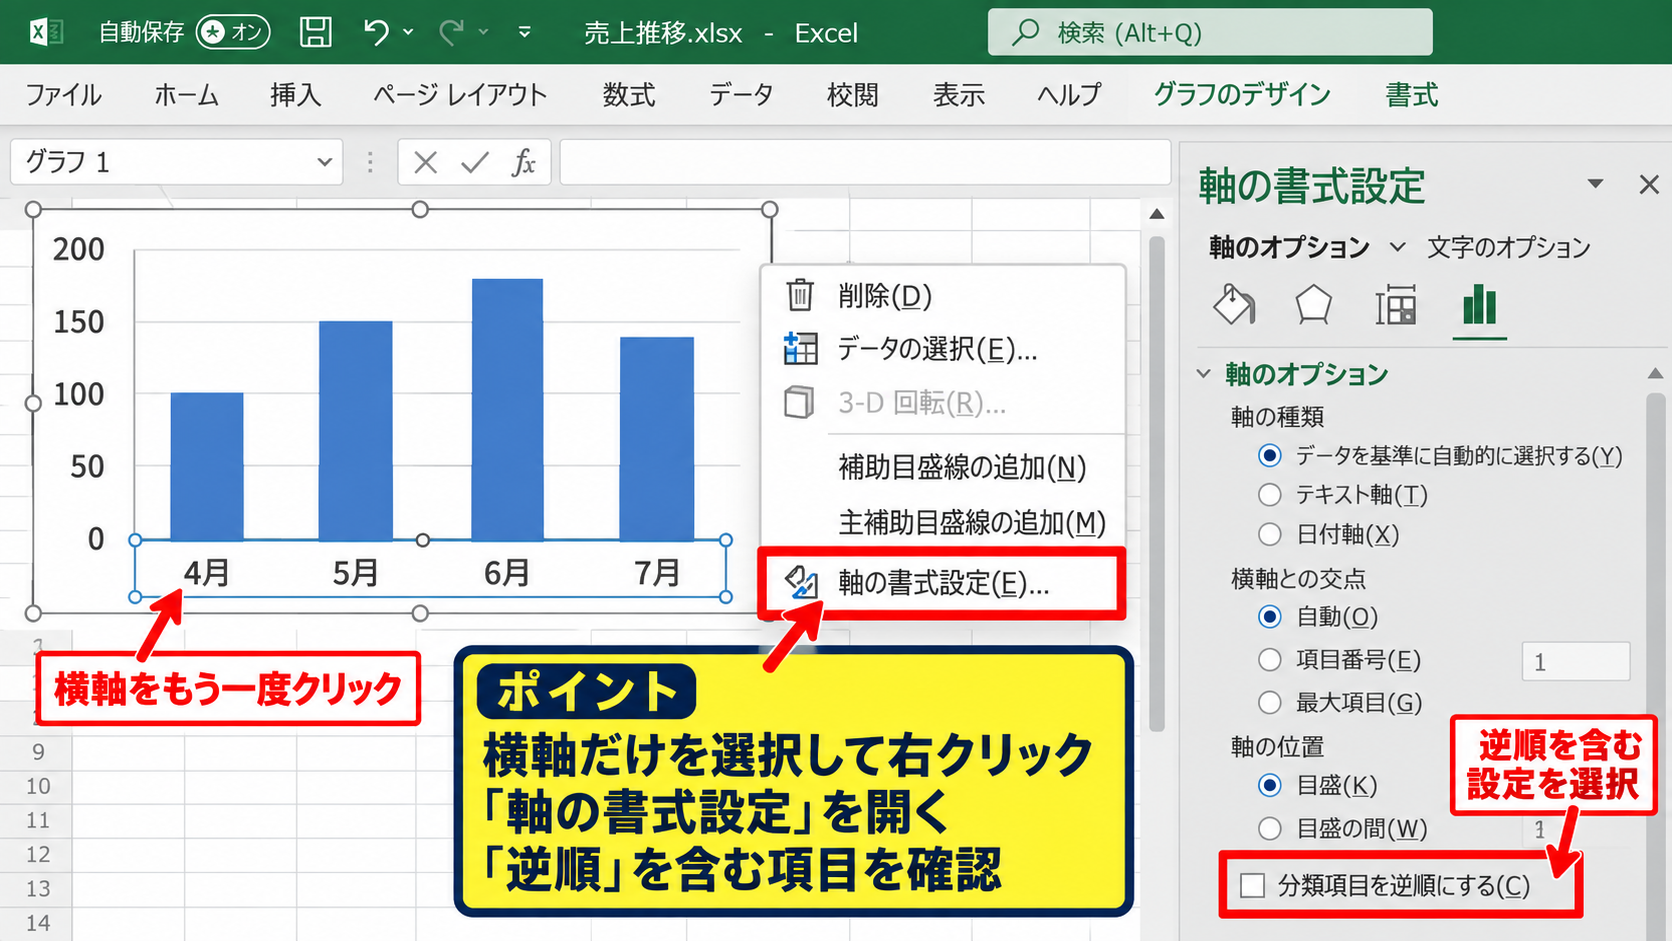Switch to the ホーム ribbon tab

(x=186, y=95)
